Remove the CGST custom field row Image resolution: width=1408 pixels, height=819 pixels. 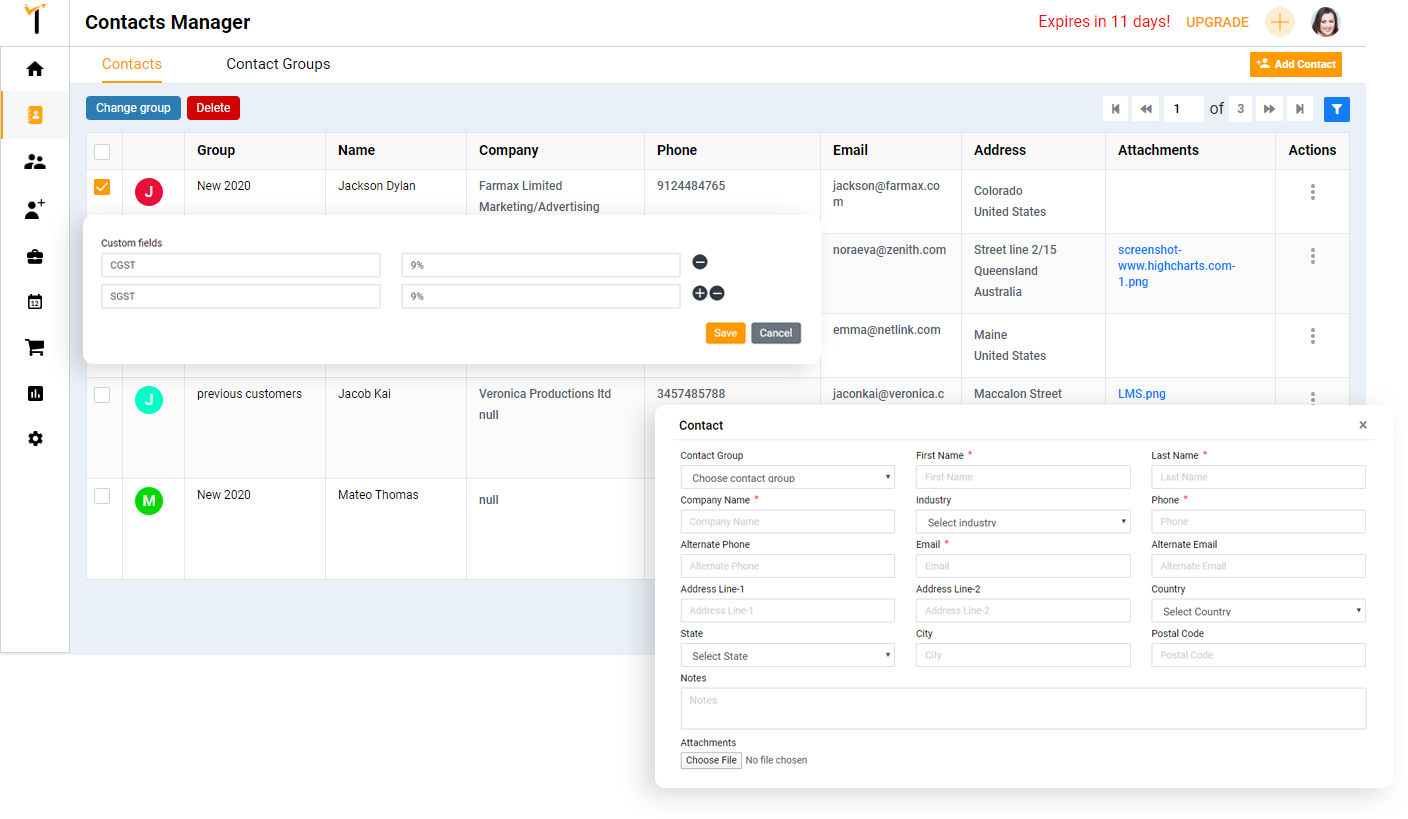[700, 262]
